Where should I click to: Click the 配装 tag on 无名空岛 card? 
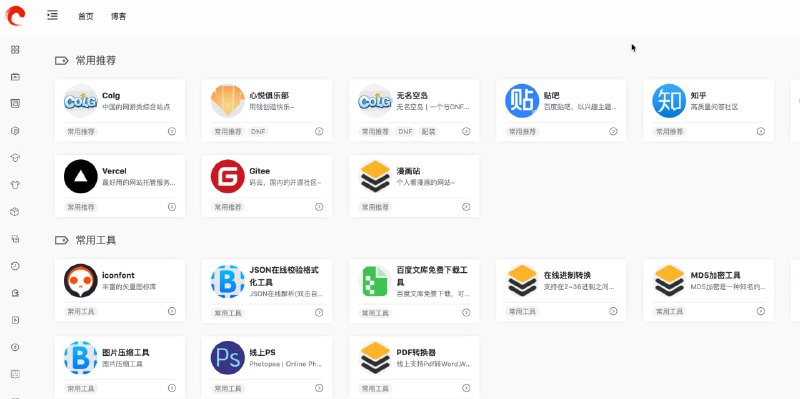tap(429, 132)
